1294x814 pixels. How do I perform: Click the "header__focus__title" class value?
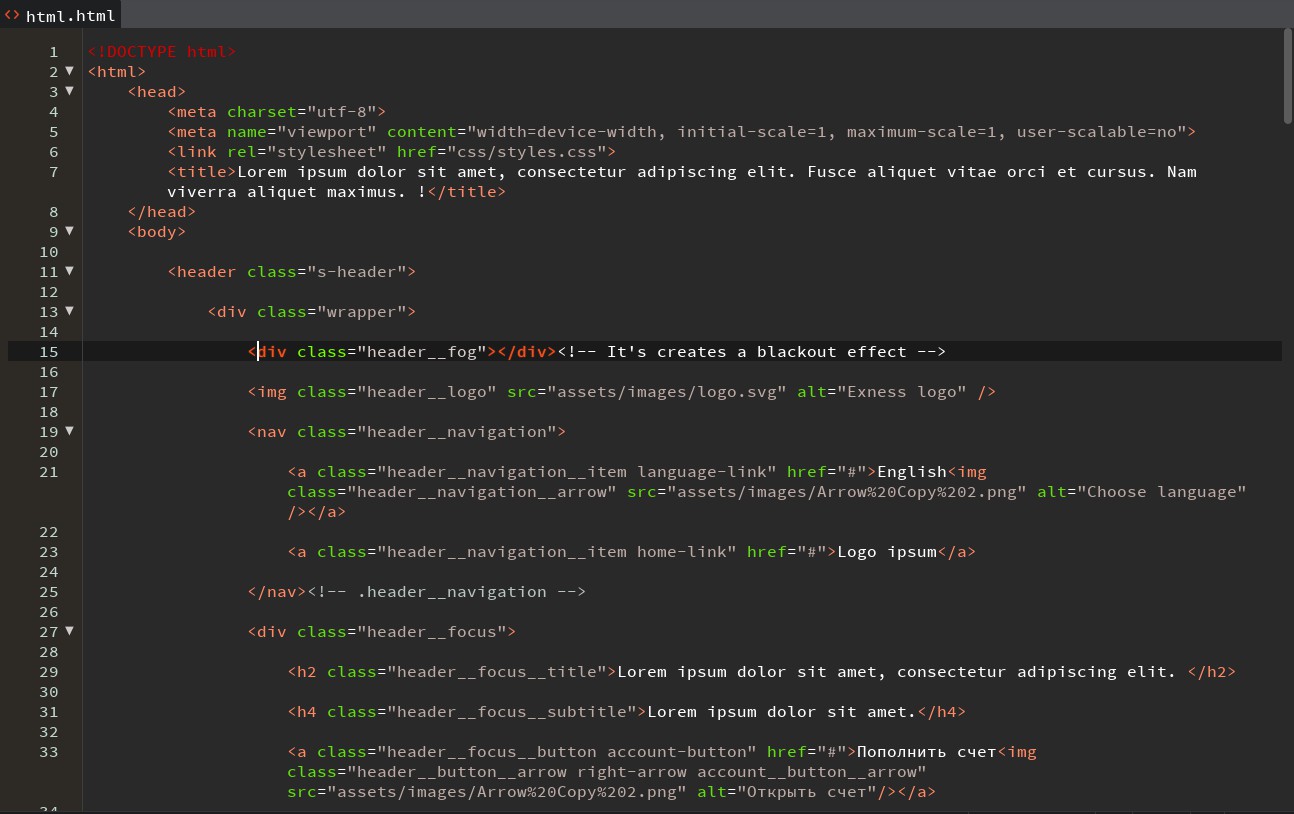496,672
